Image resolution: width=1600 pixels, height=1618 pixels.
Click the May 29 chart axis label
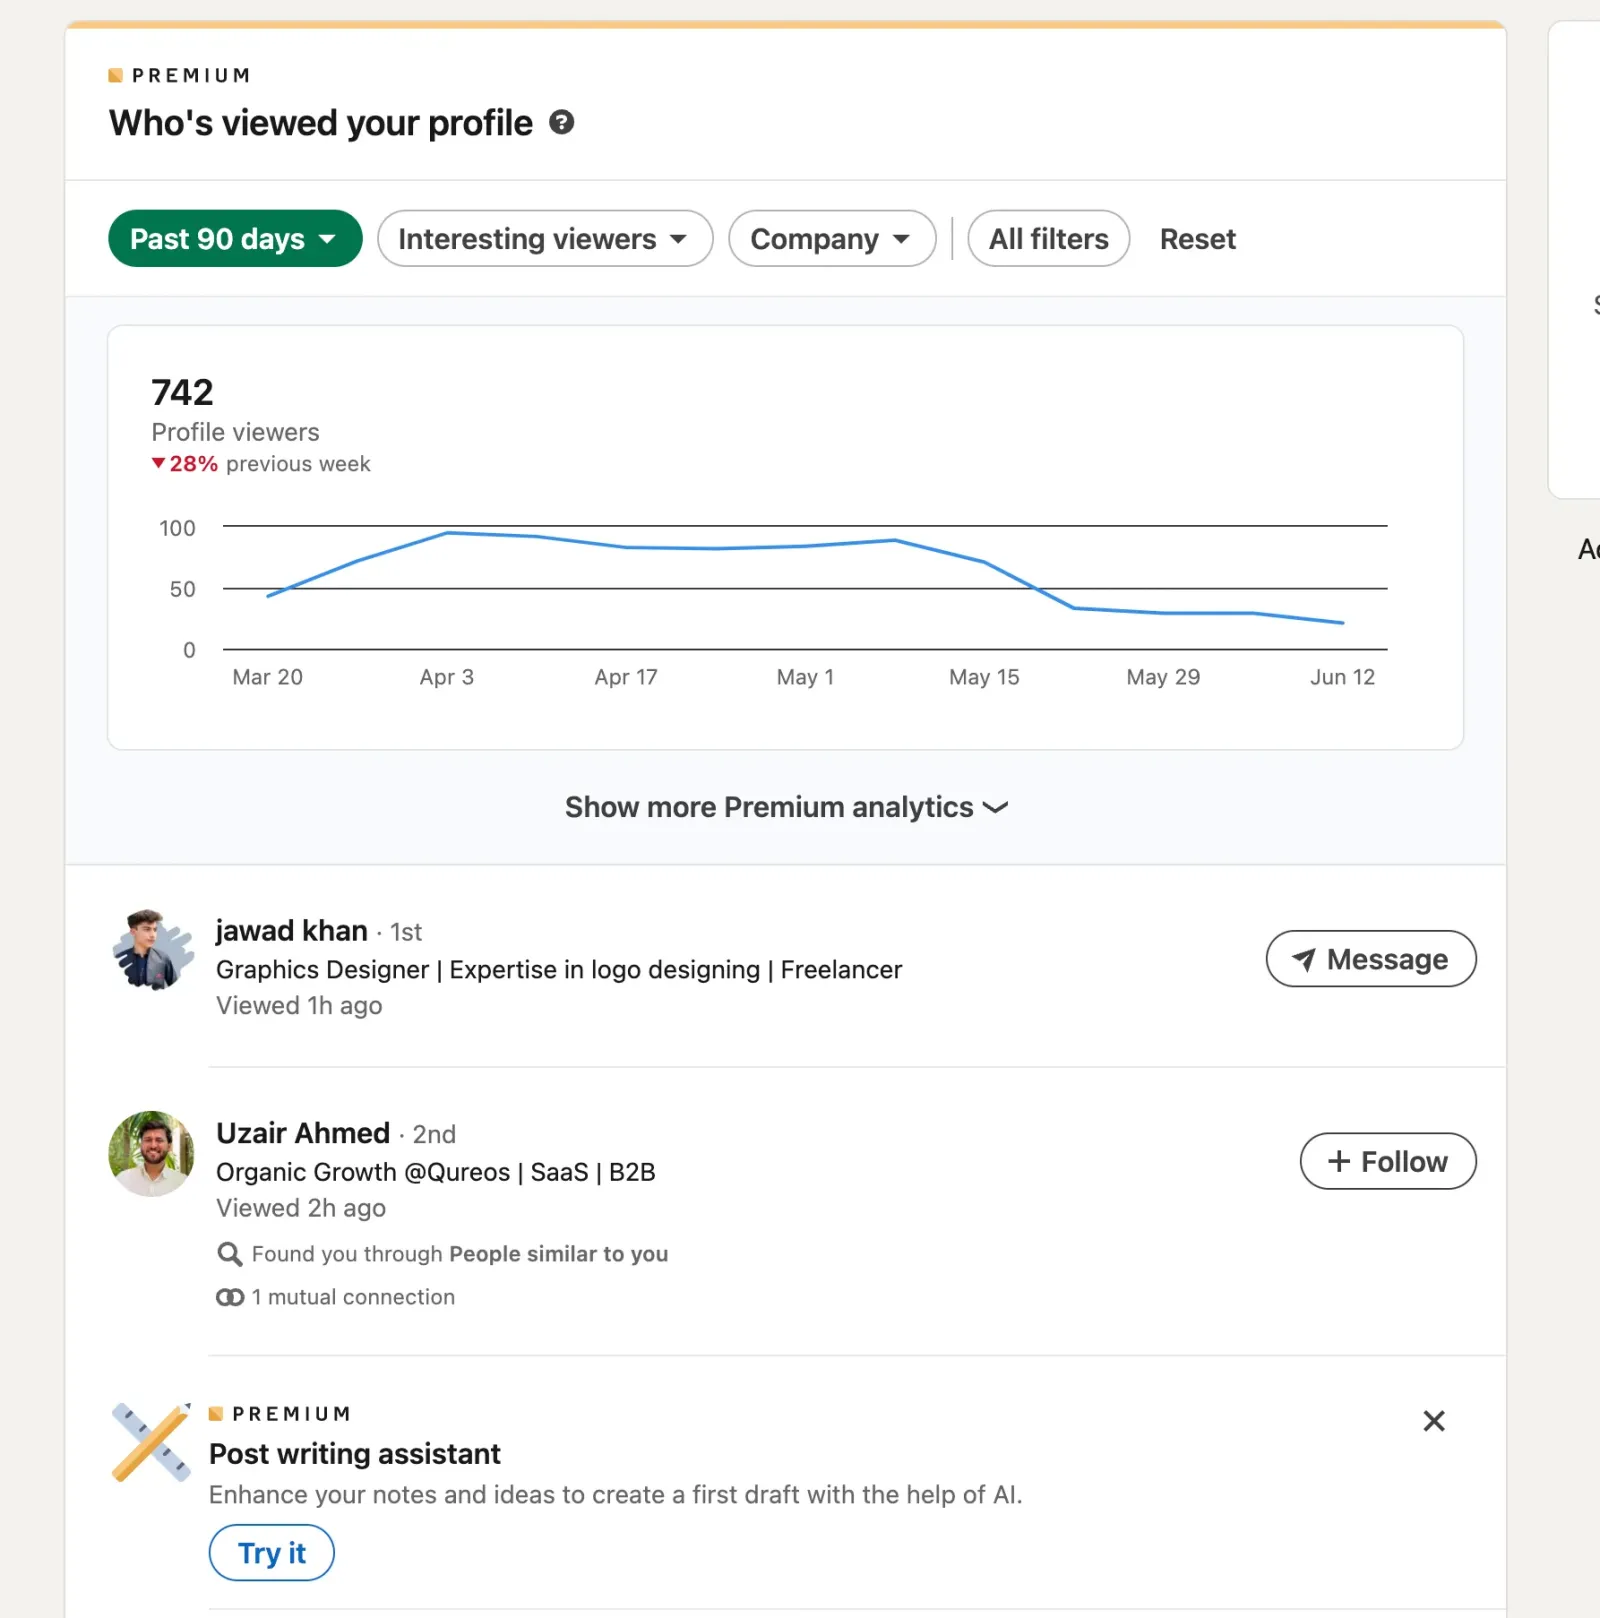(1163, 677)
